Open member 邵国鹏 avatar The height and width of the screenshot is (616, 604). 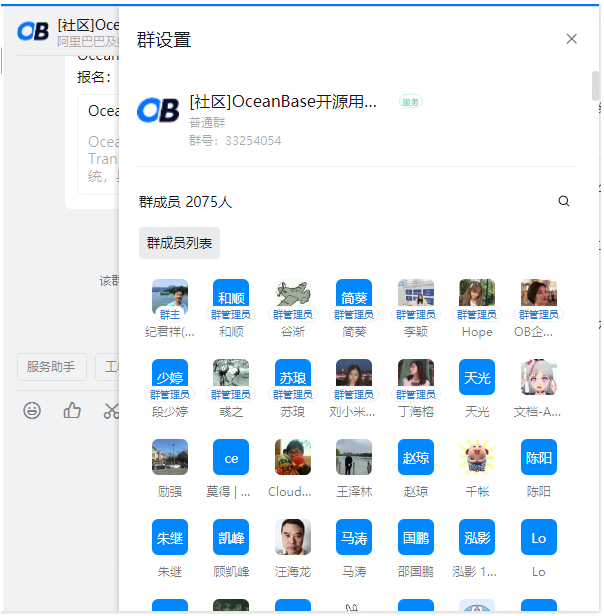pos(416,537)
